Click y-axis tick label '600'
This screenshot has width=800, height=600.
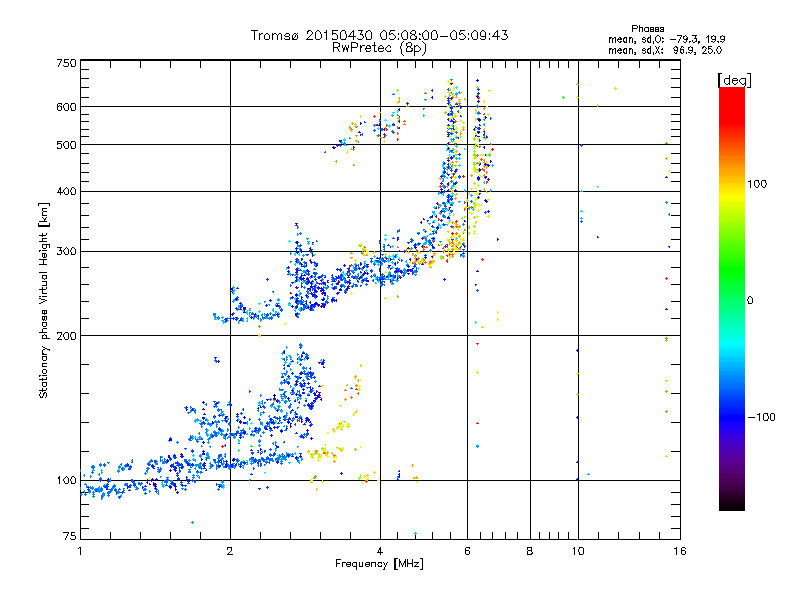click(66, 107)
